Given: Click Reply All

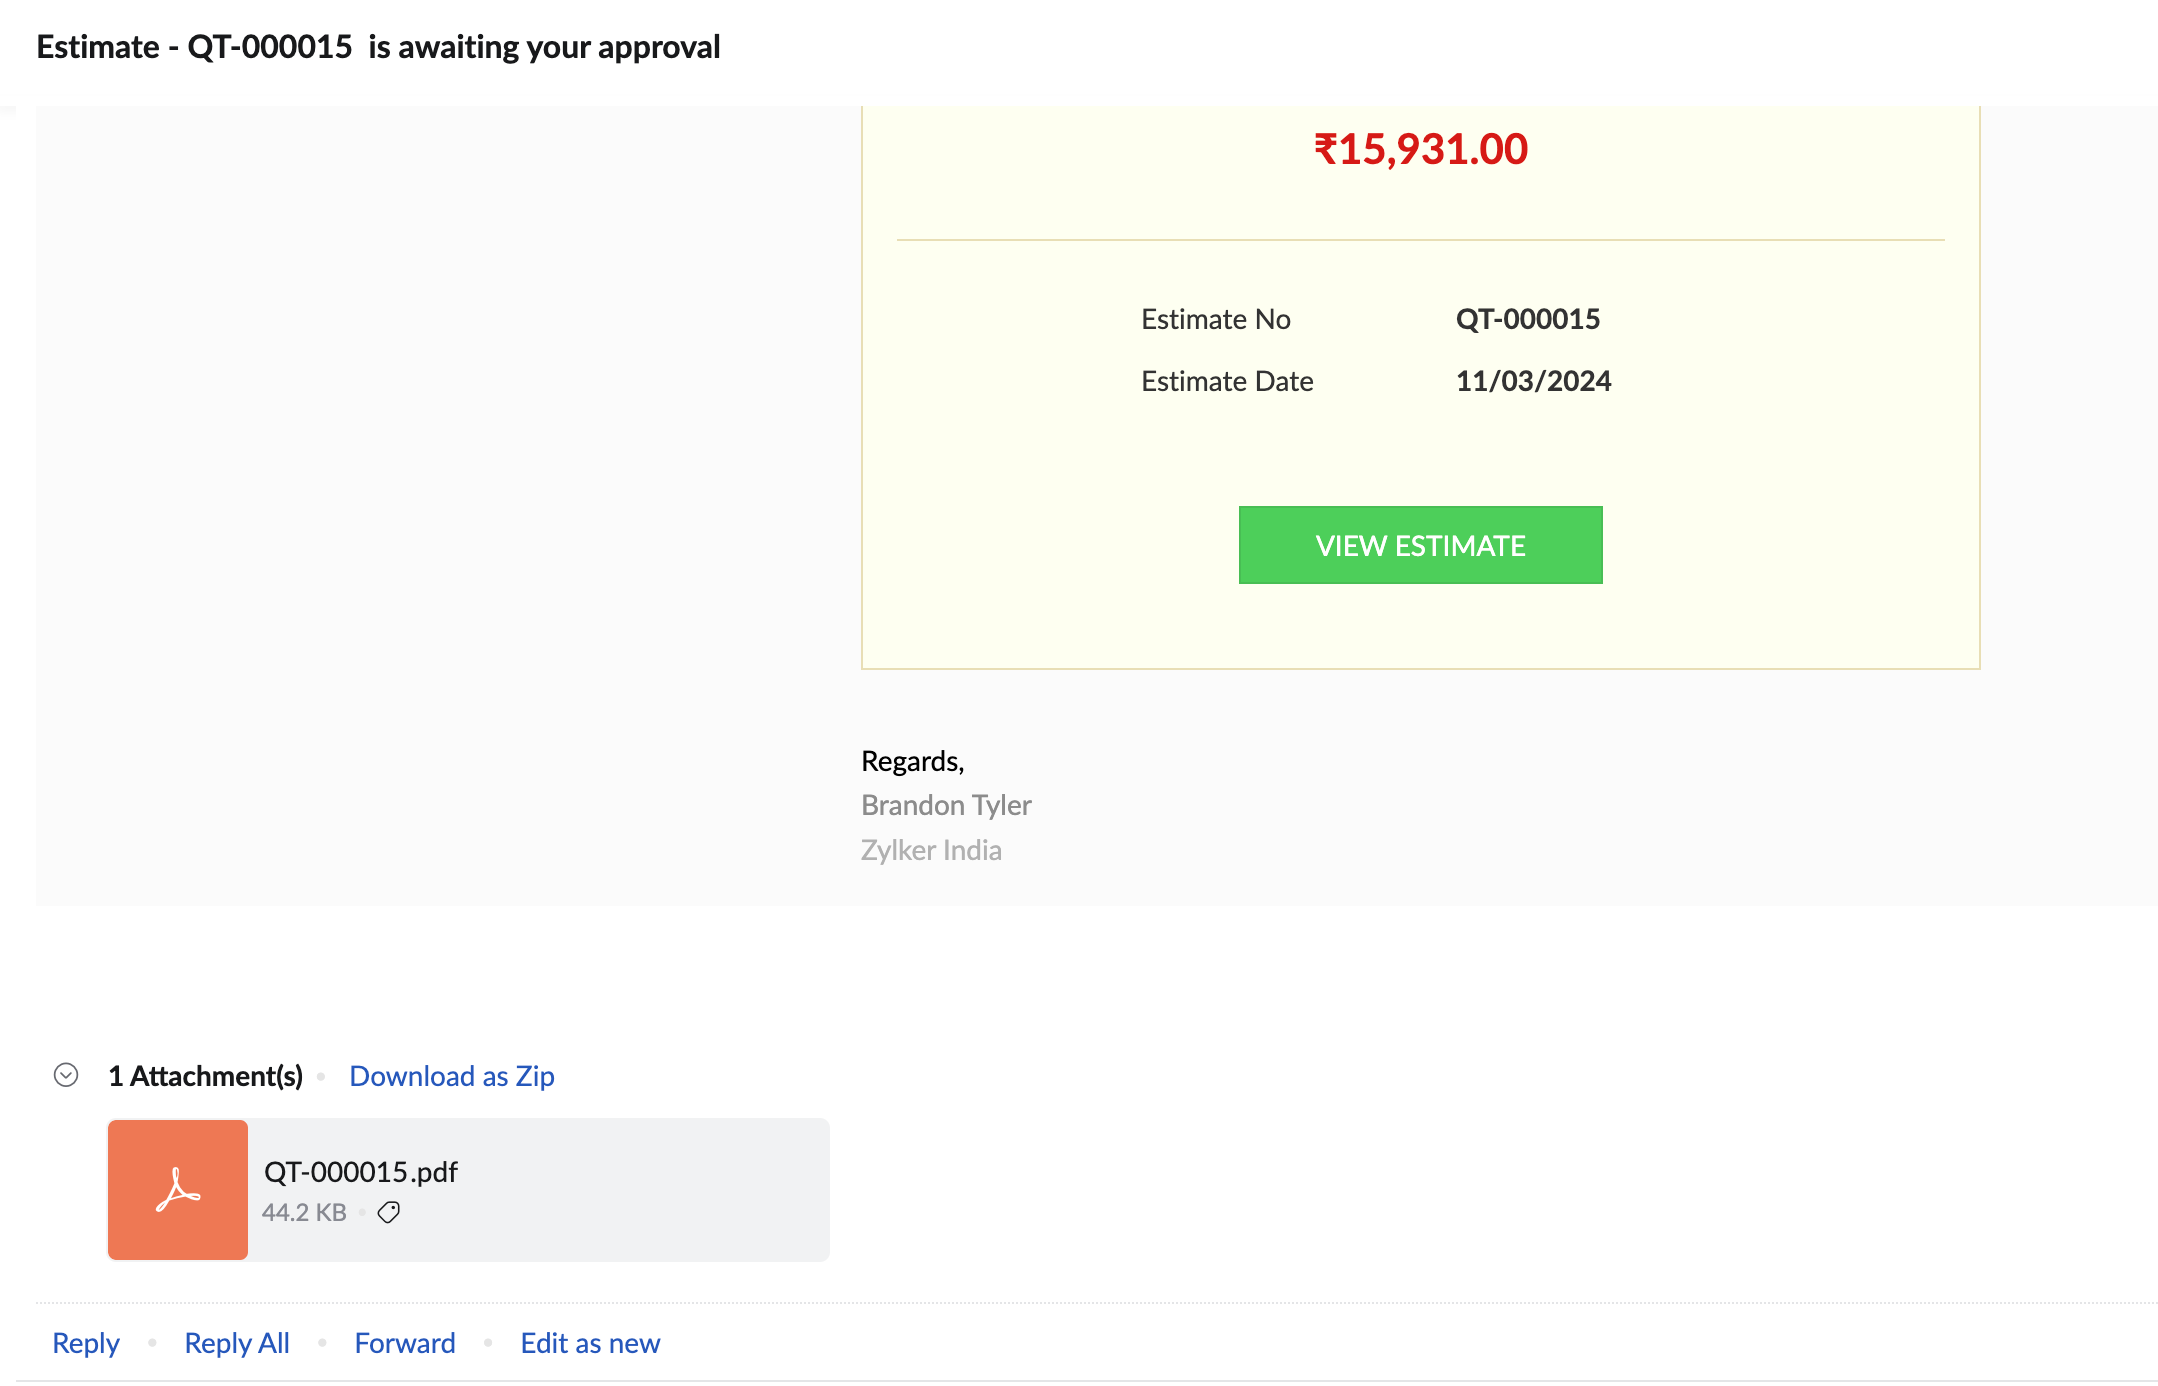Looking at the screenshot, I should [237, 1343].
